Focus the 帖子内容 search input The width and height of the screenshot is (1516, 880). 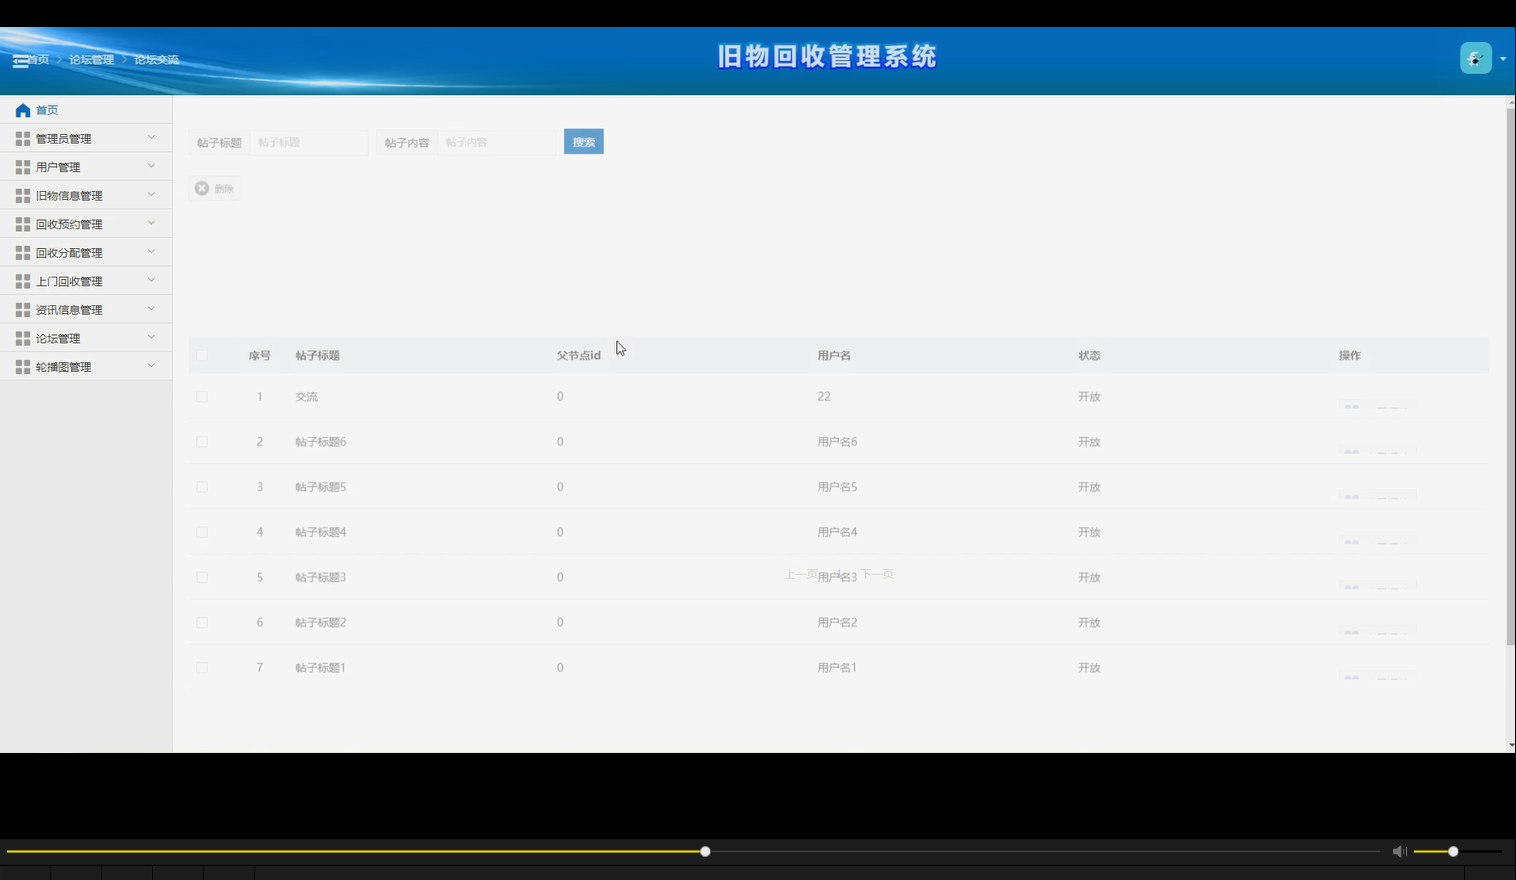click(x=497, y=142)
